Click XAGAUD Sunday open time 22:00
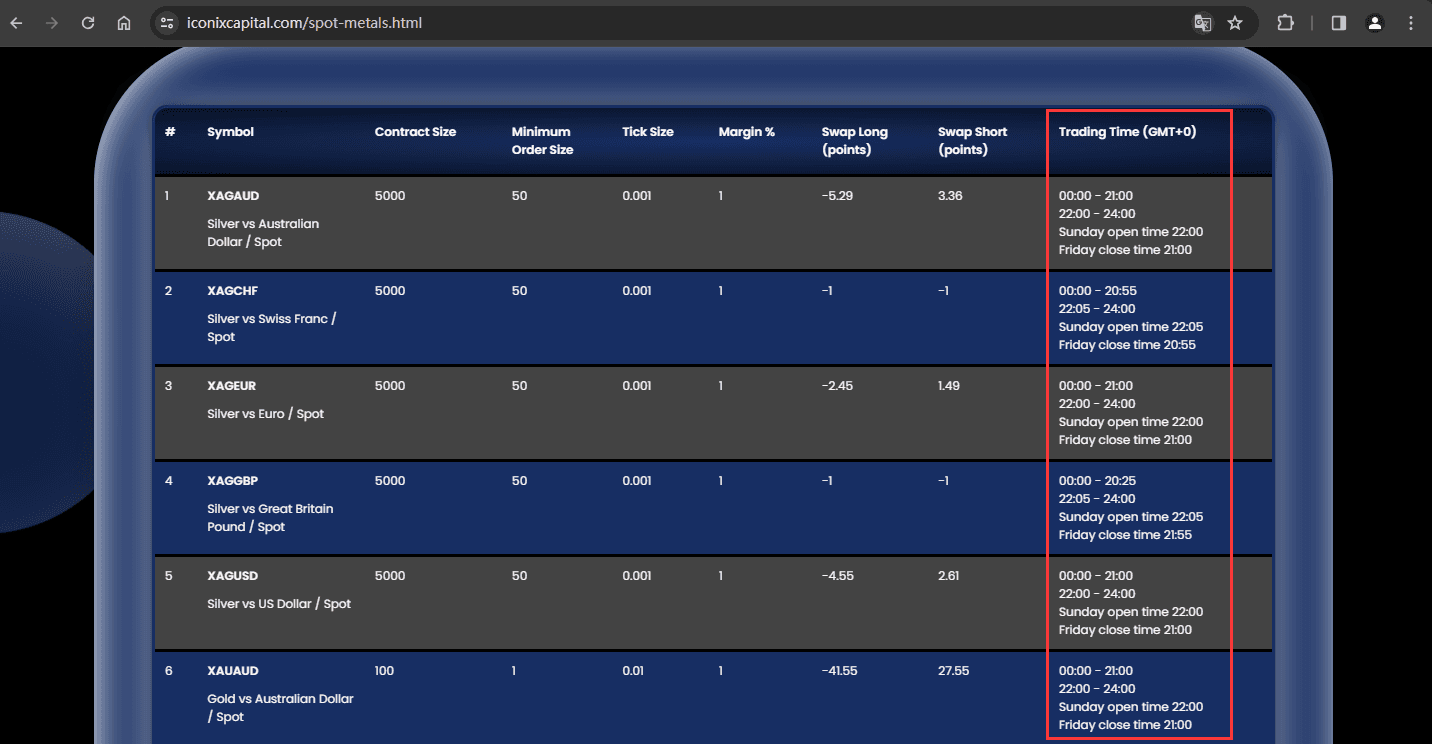The image size is (1432, 744). [1131, 232]
